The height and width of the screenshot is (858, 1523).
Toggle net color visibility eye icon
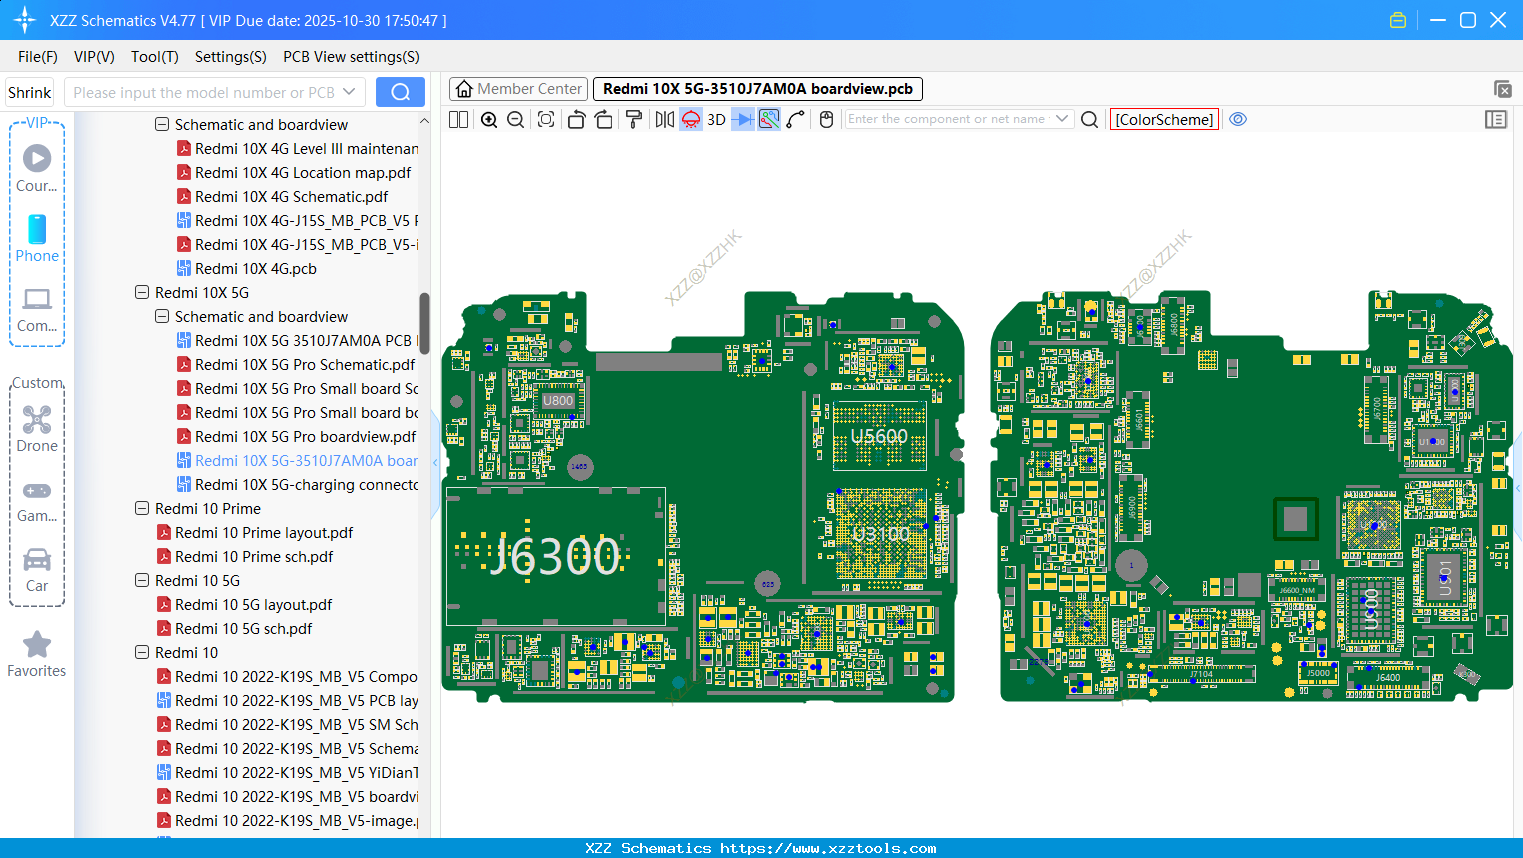point(1238,119)
